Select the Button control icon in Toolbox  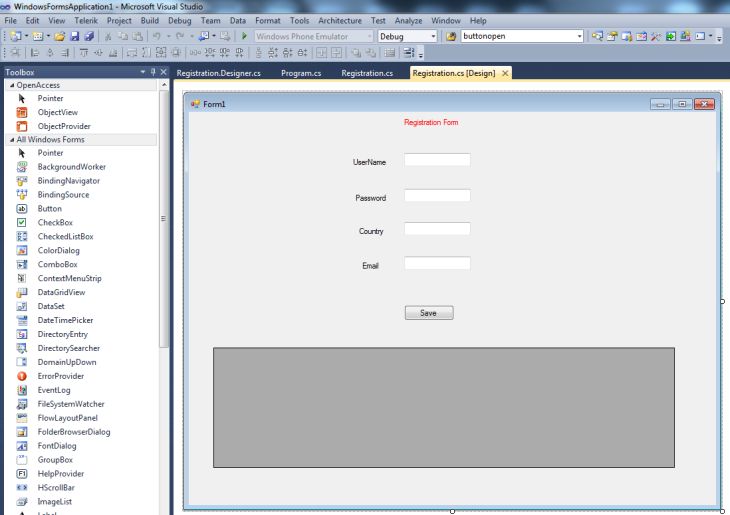(x=22, y=209)
